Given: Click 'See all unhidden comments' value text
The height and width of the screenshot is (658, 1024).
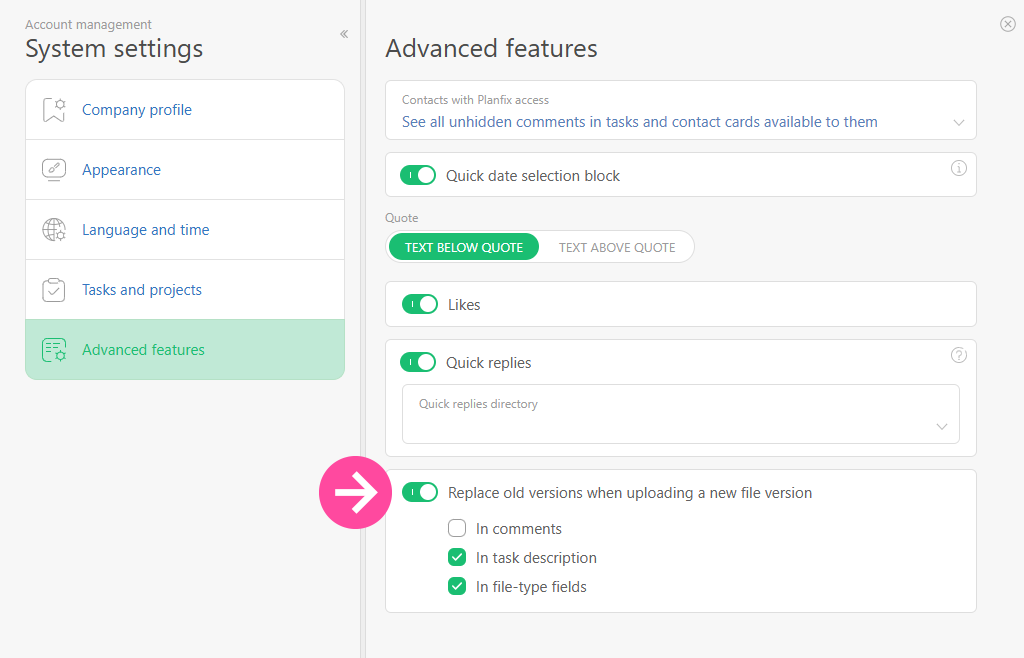Looking at the screenshot, I should click(x=639, y=122).
